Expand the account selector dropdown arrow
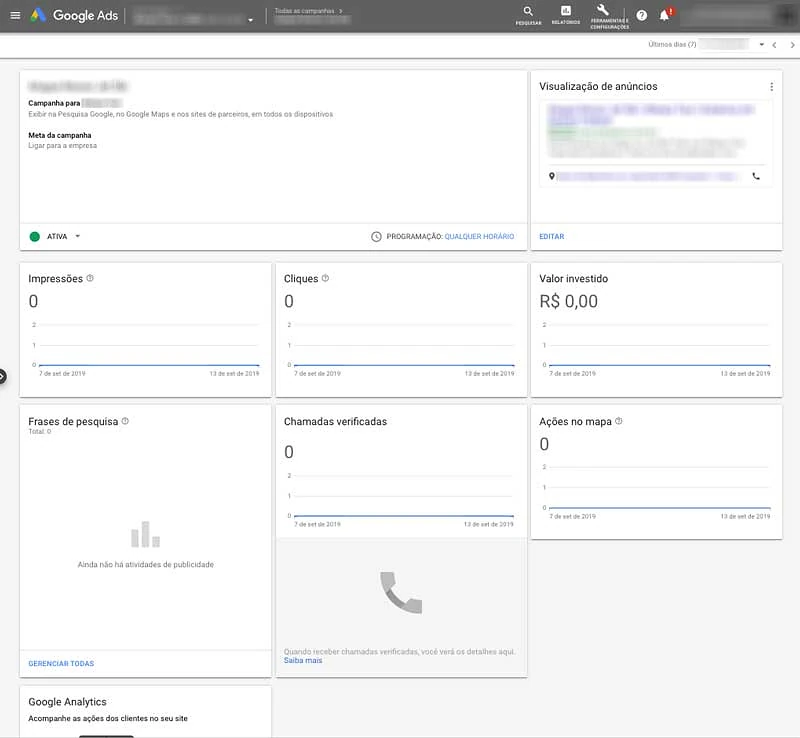 (x=251, y=20)
